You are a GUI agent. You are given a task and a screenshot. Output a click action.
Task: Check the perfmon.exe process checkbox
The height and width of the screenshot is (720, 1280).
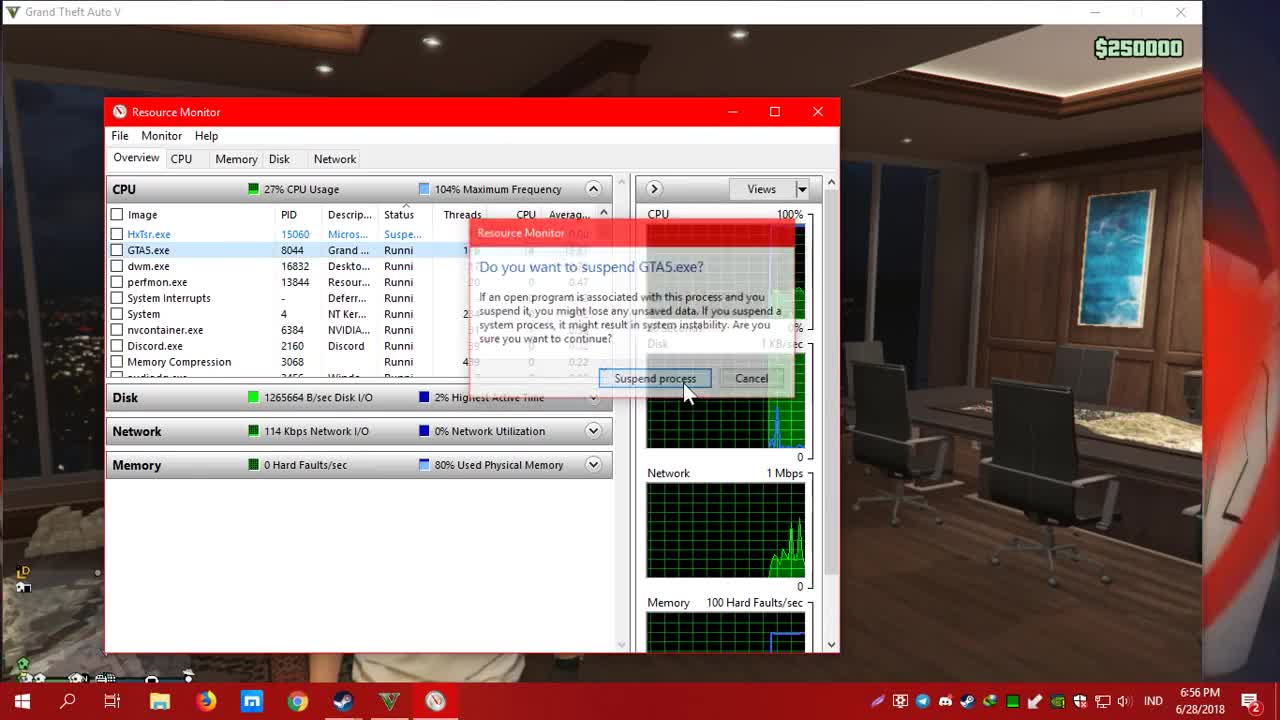pos(117,282)
